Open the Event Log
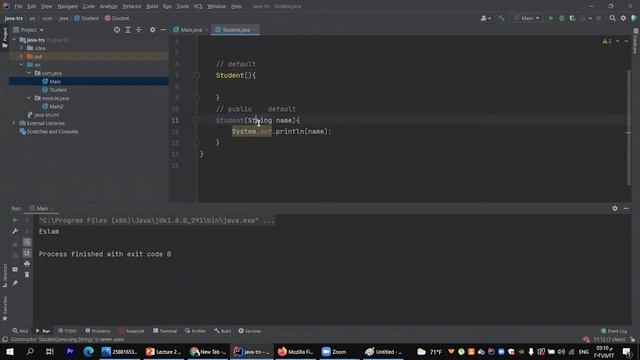 (614, 331)
